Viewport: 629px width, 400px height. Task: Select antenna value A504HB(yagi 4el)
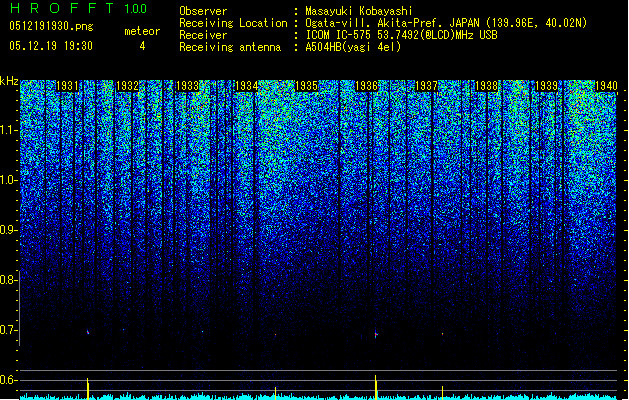(x=353, y=47)
